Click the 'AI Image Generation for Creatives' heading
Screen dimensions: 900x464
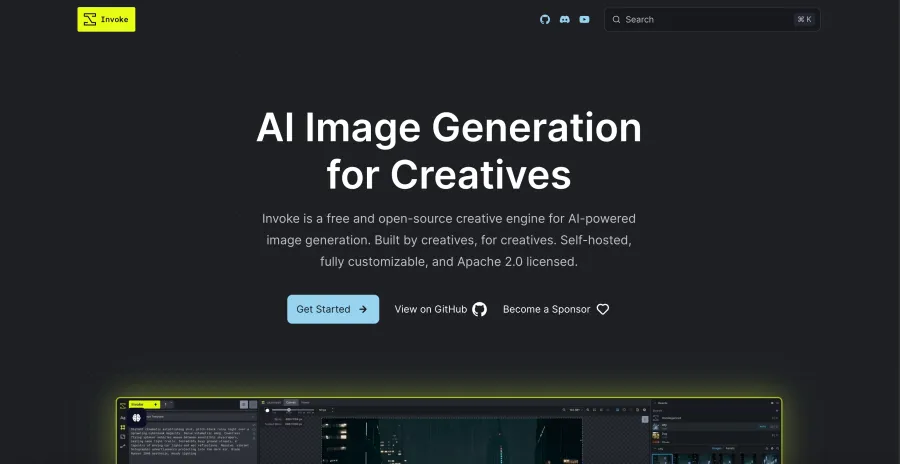449,150
